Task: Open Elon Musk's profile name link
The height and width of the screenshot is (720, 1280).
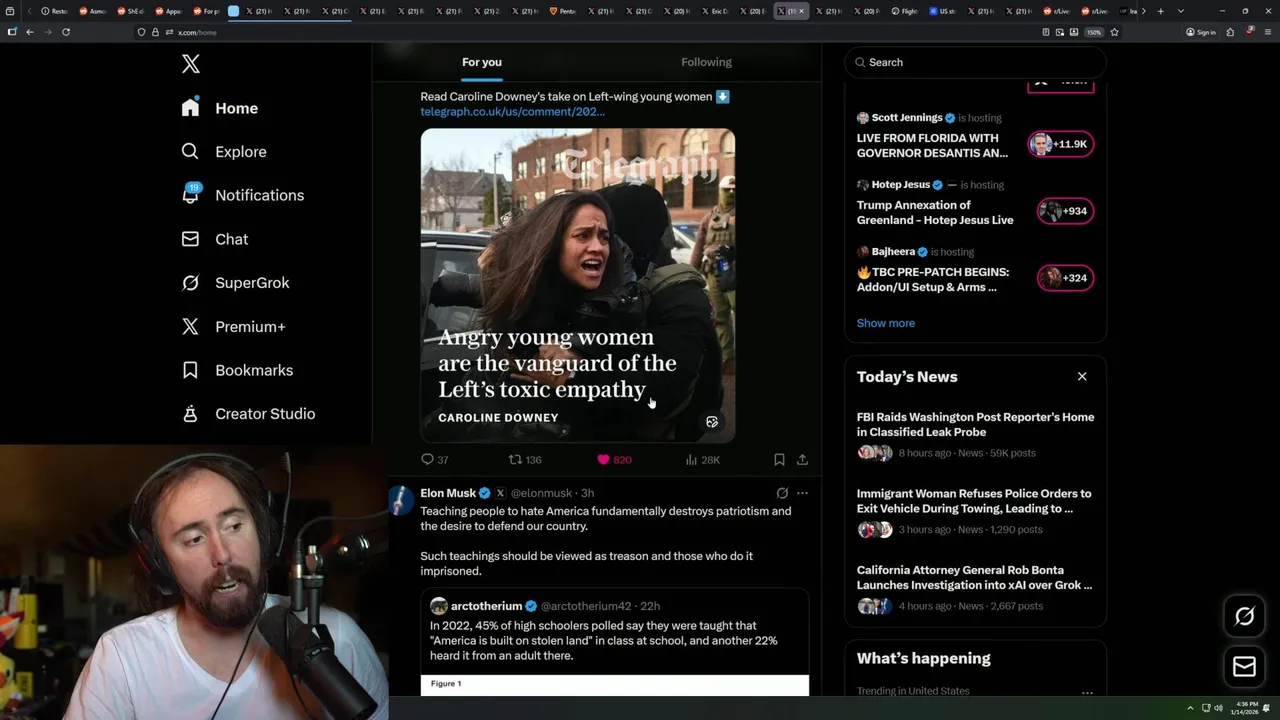Action: pos(448,493)
